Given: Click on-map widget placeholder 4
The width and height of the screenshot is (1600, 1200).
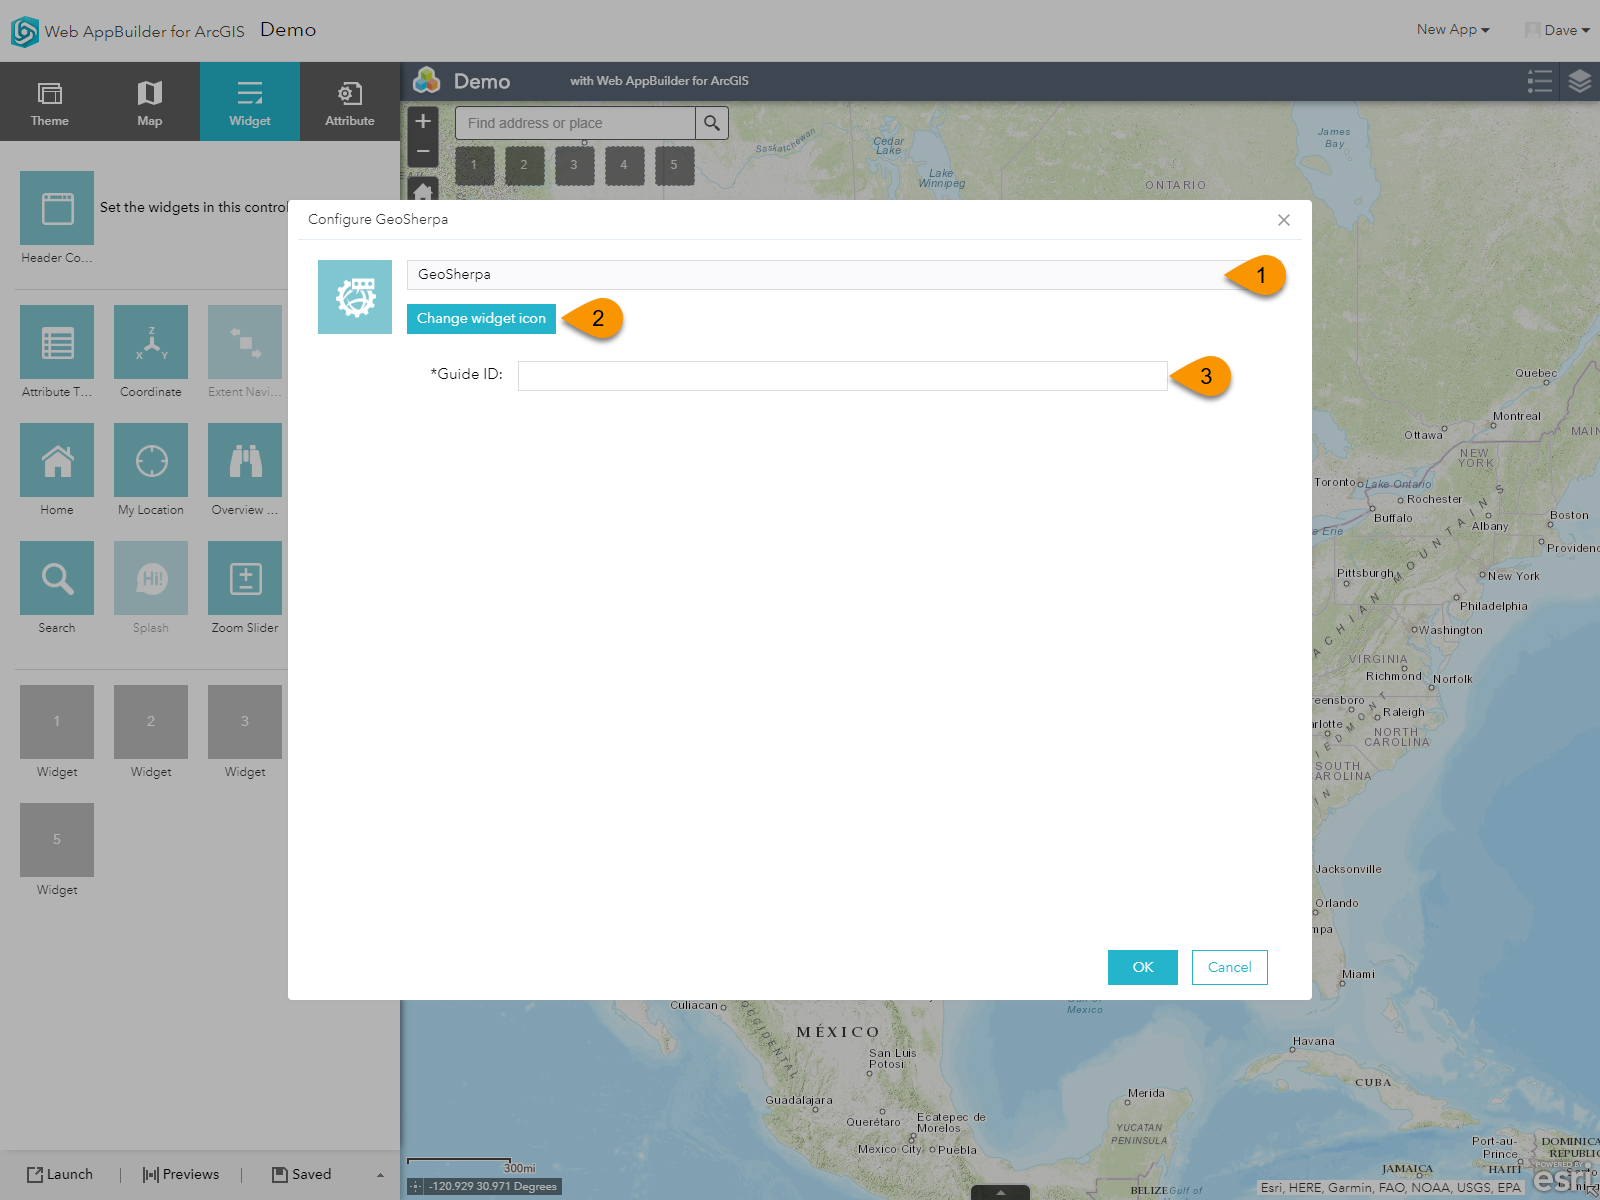Looking at the screenshot, I should 624,165.
